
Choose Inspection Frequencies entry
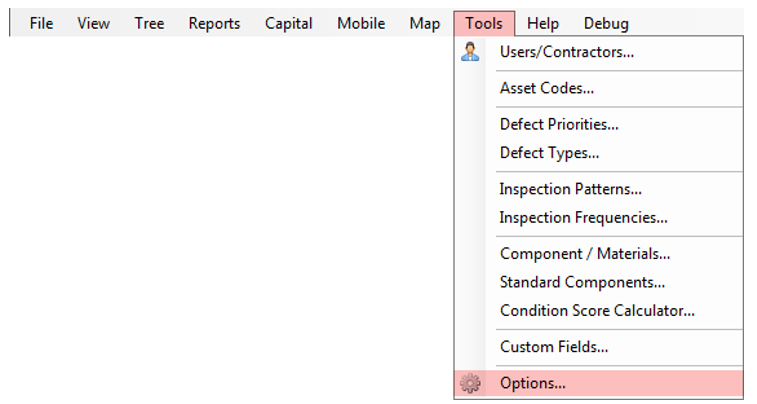[583, 217]
